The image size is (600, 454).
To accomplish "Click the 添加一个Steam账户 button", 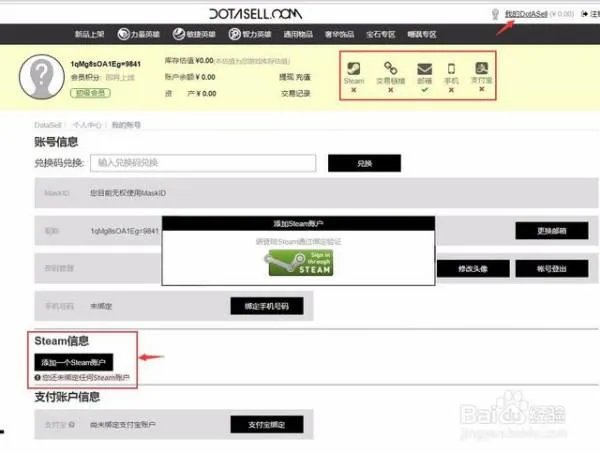I will (73, 362).
